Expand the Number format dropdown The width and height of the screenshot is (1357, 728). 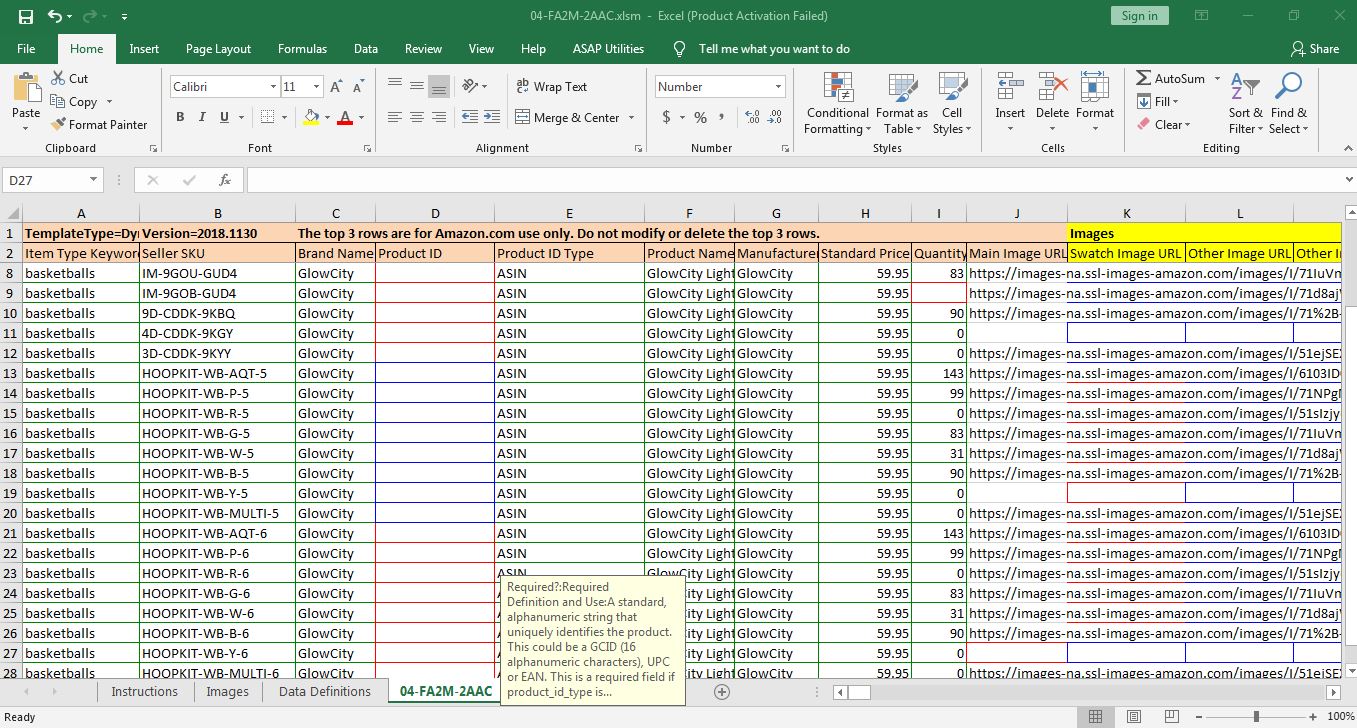point(778,87)
